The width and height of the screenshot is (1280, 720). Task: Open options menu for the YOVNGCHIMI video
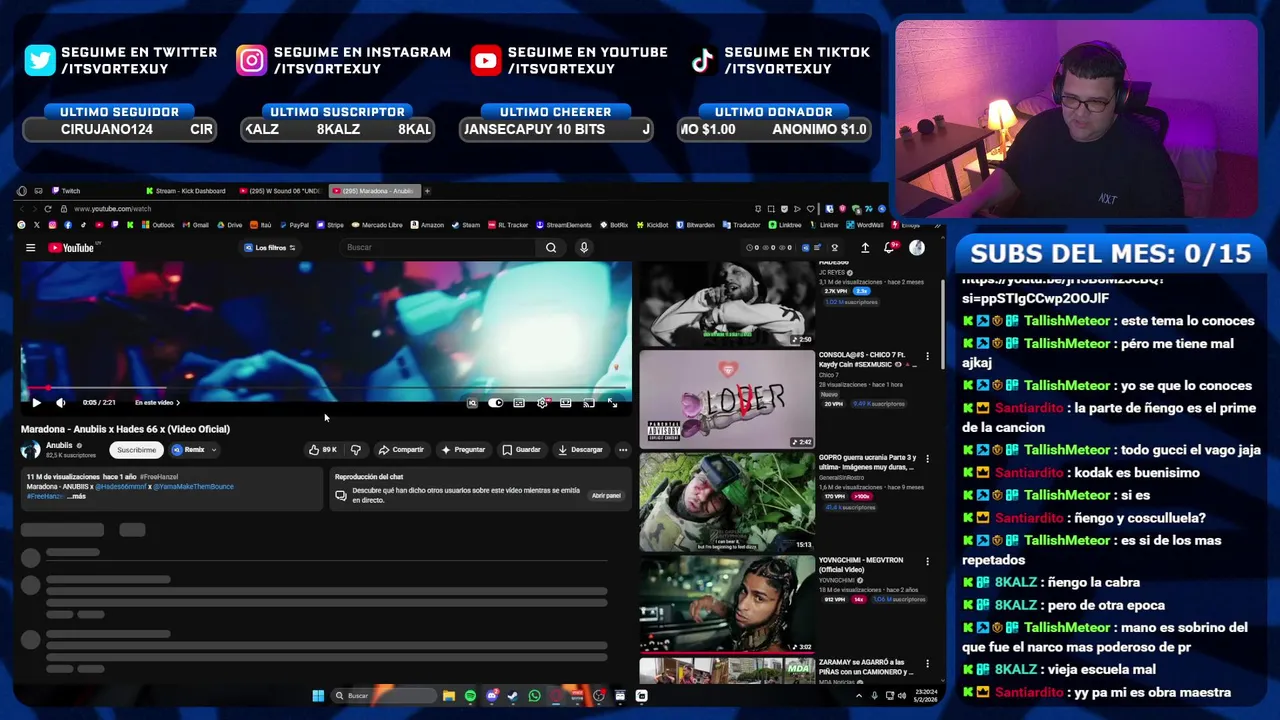tap(927, 562)
